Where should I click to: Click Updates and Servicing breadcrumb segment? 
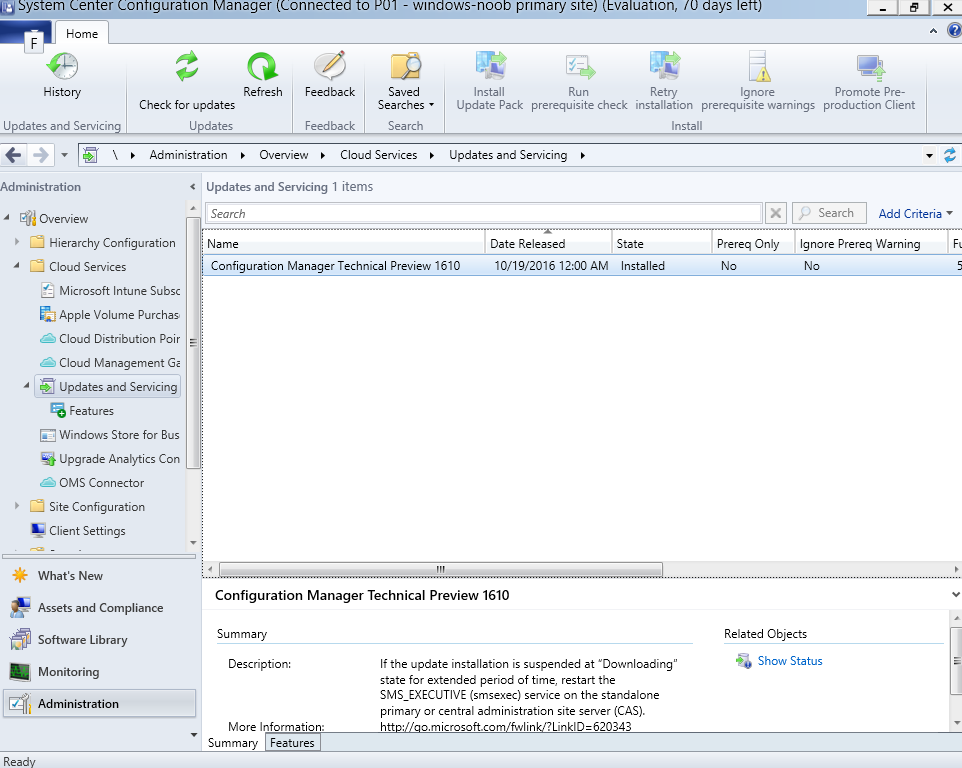[508, 155]
